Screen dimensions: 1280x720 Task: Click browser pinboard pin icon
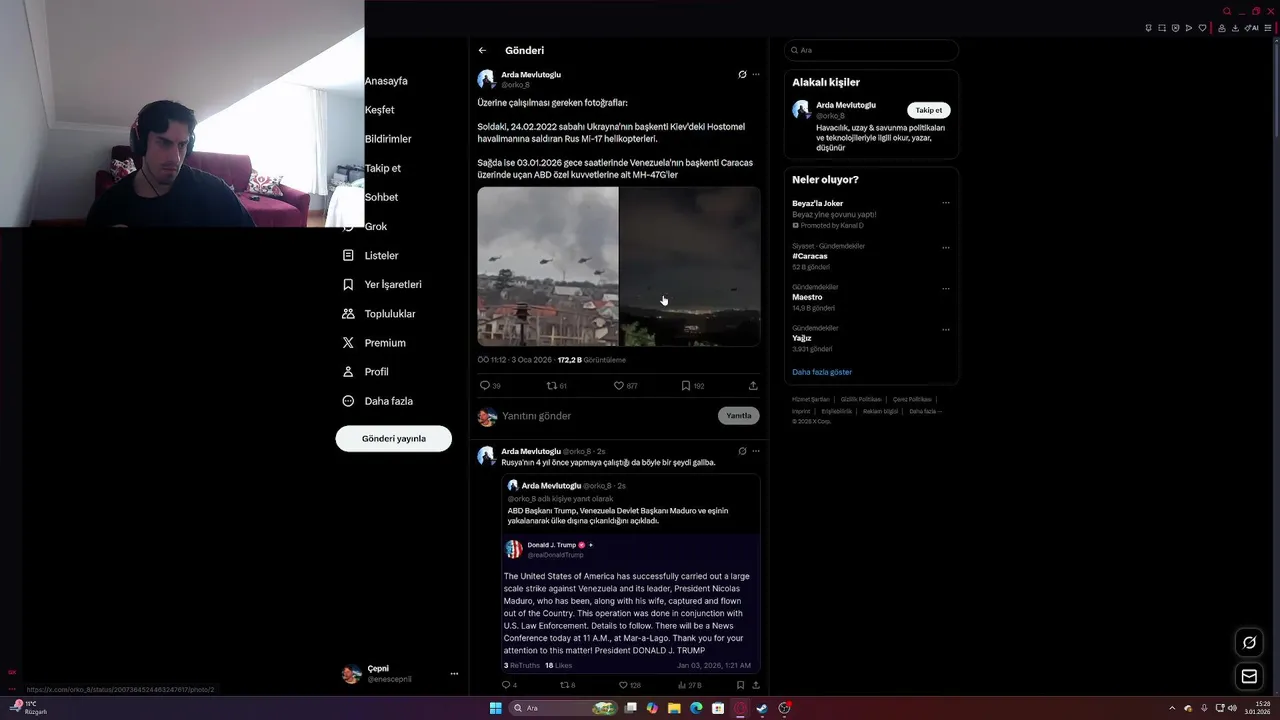1148,28
